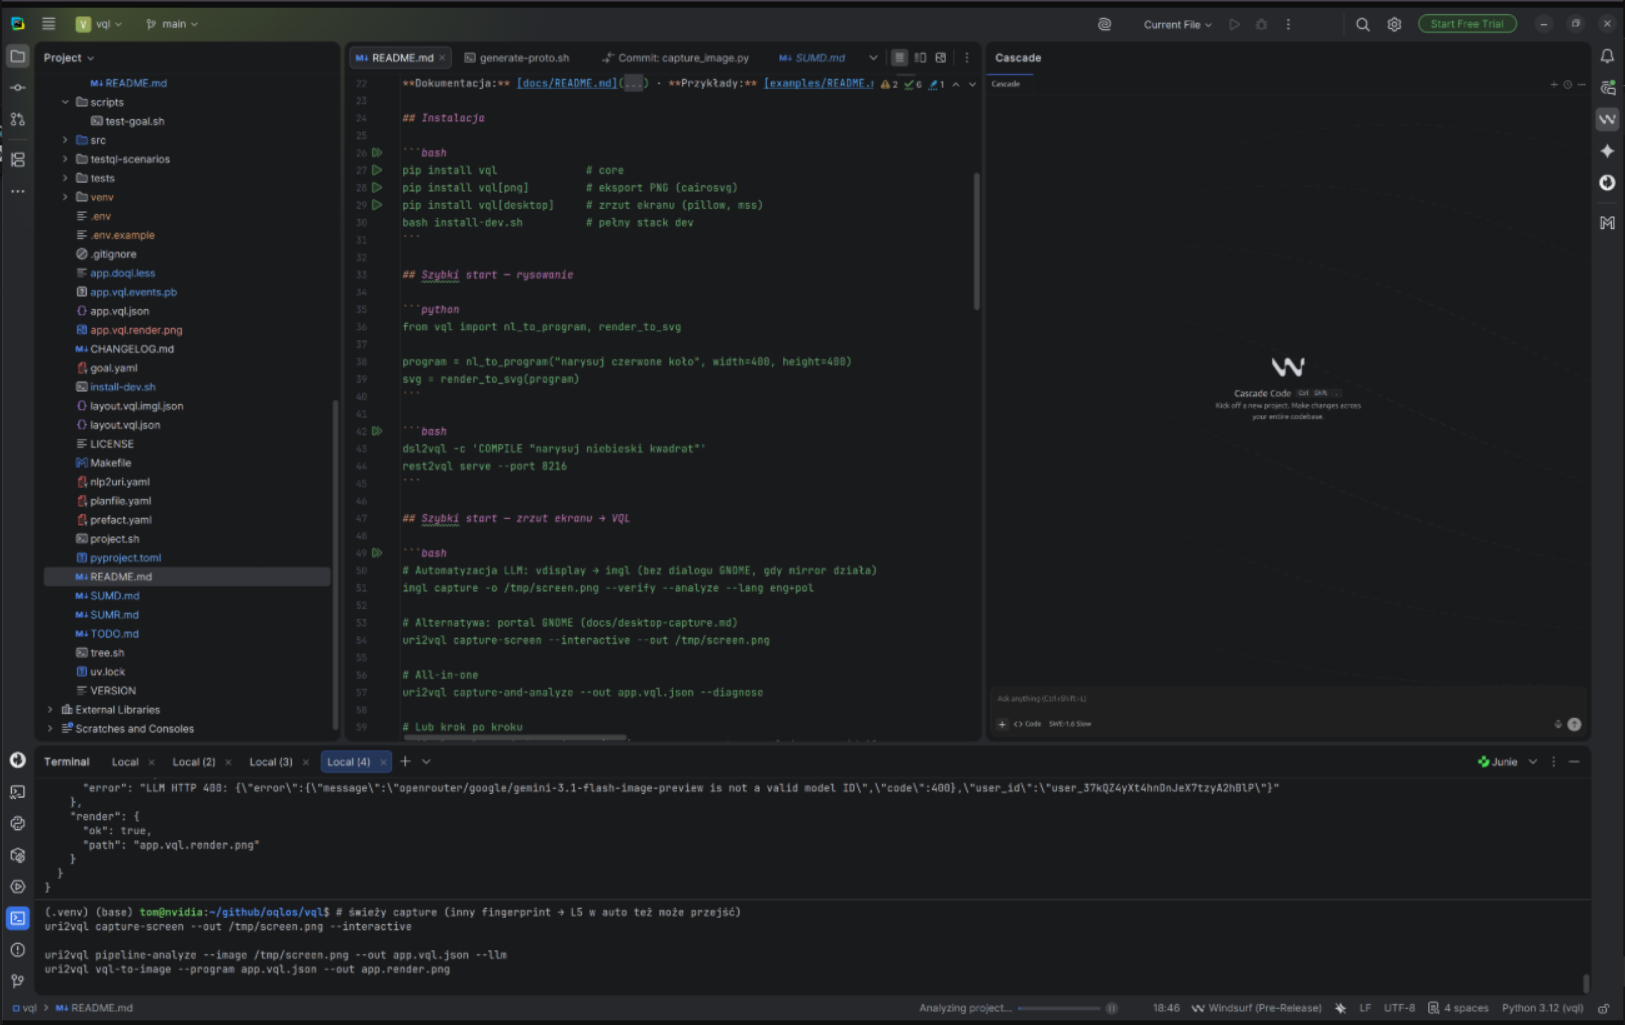Open the vql project dropdown

coord(99,24)
